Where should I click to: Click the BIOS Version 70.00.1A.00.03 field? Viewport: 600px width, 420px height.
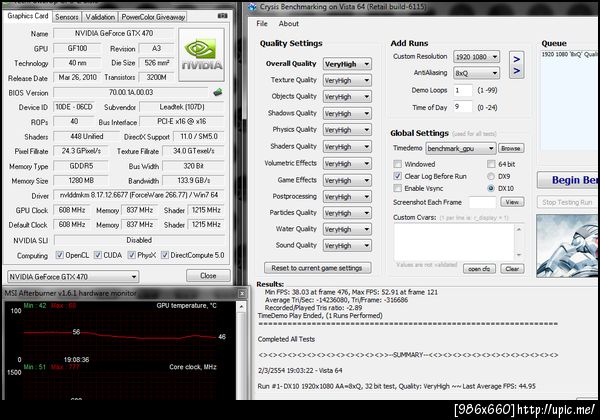click(x=131, y=93)
